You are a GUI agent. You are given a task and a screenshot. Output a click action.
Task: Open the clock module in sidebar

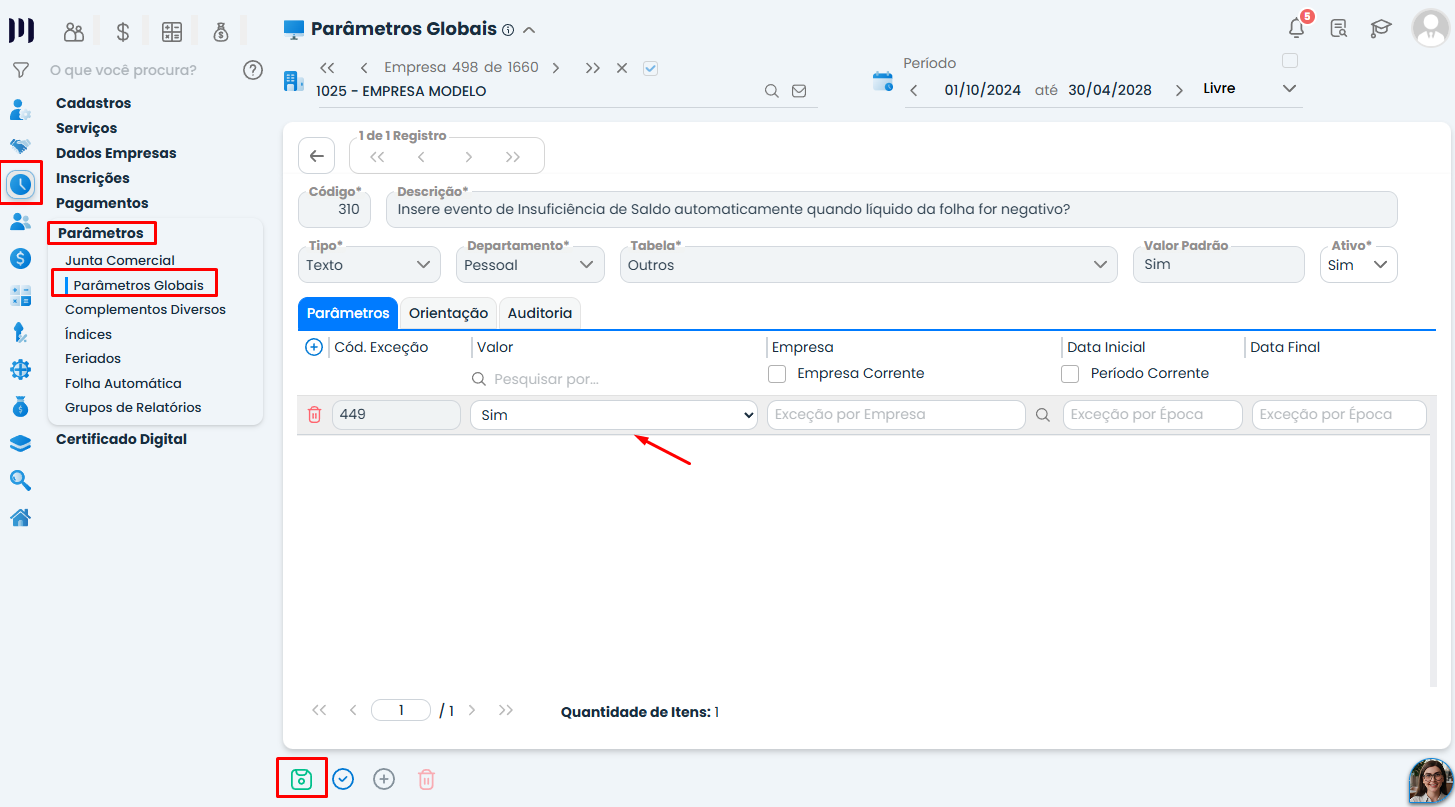coord(21,184)
